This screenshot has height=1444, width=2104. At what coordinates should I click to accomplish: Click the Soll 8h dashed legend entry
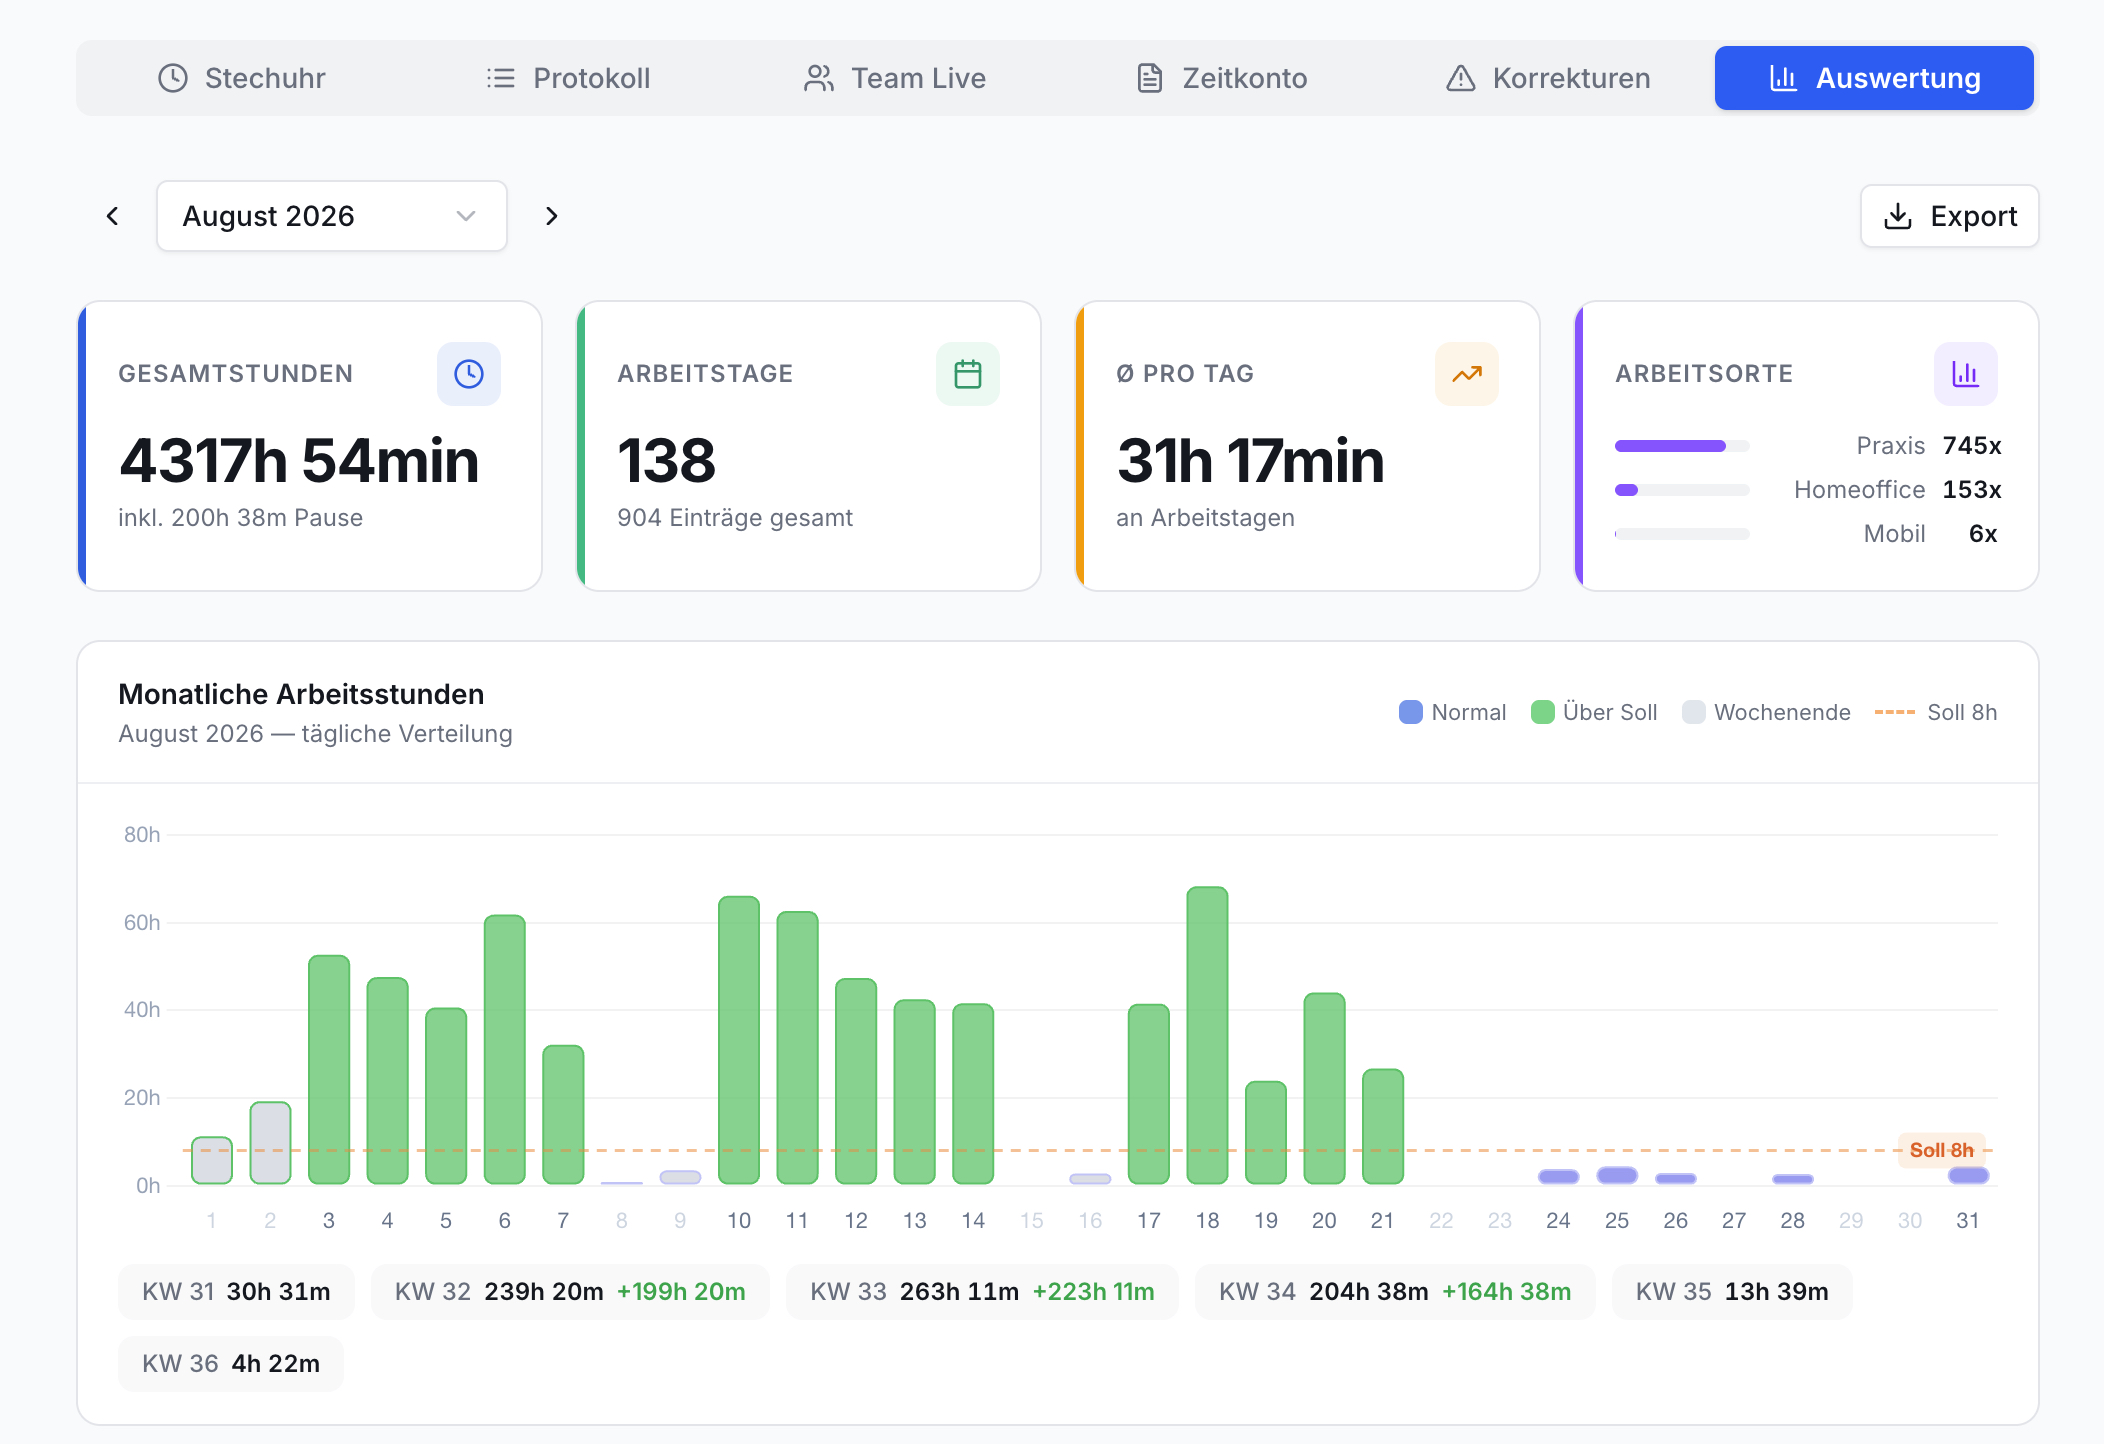pyautogui.click(x=1935, y=712)
